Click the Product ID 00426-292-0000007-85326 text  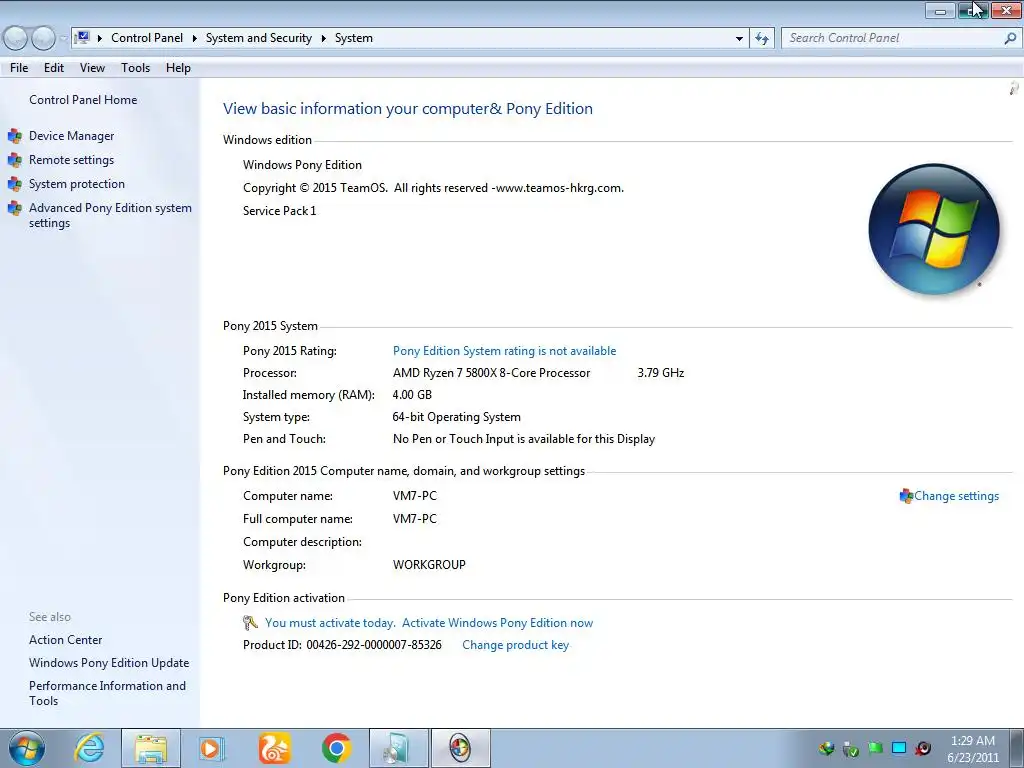342,645
